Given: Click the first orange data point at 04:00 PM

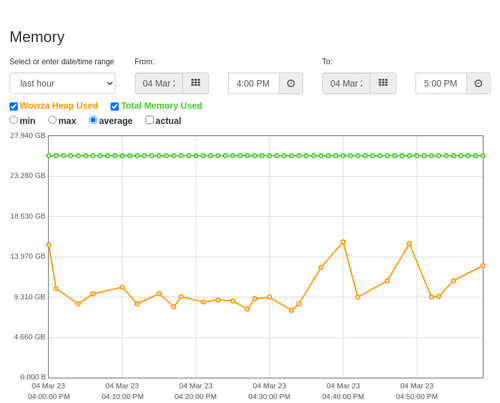Looking at the screenshot, I should tap(49, 245).
